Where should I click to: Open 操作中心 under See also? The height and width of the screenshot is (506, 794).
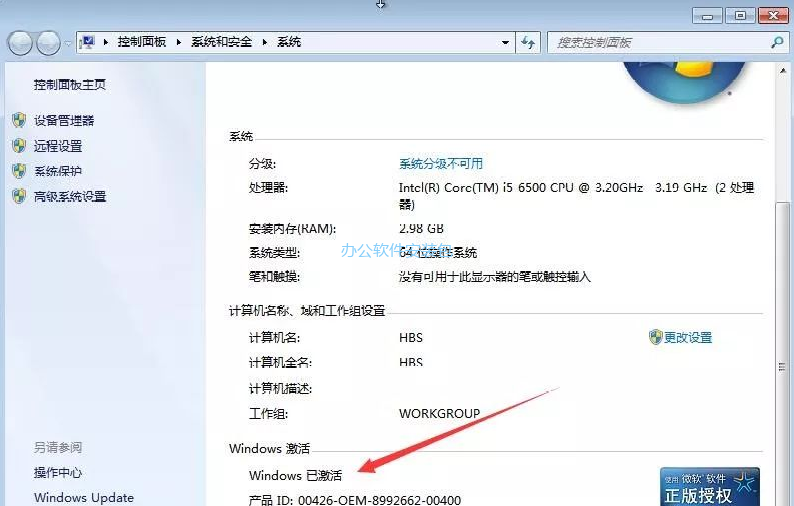tap(58, 473)
